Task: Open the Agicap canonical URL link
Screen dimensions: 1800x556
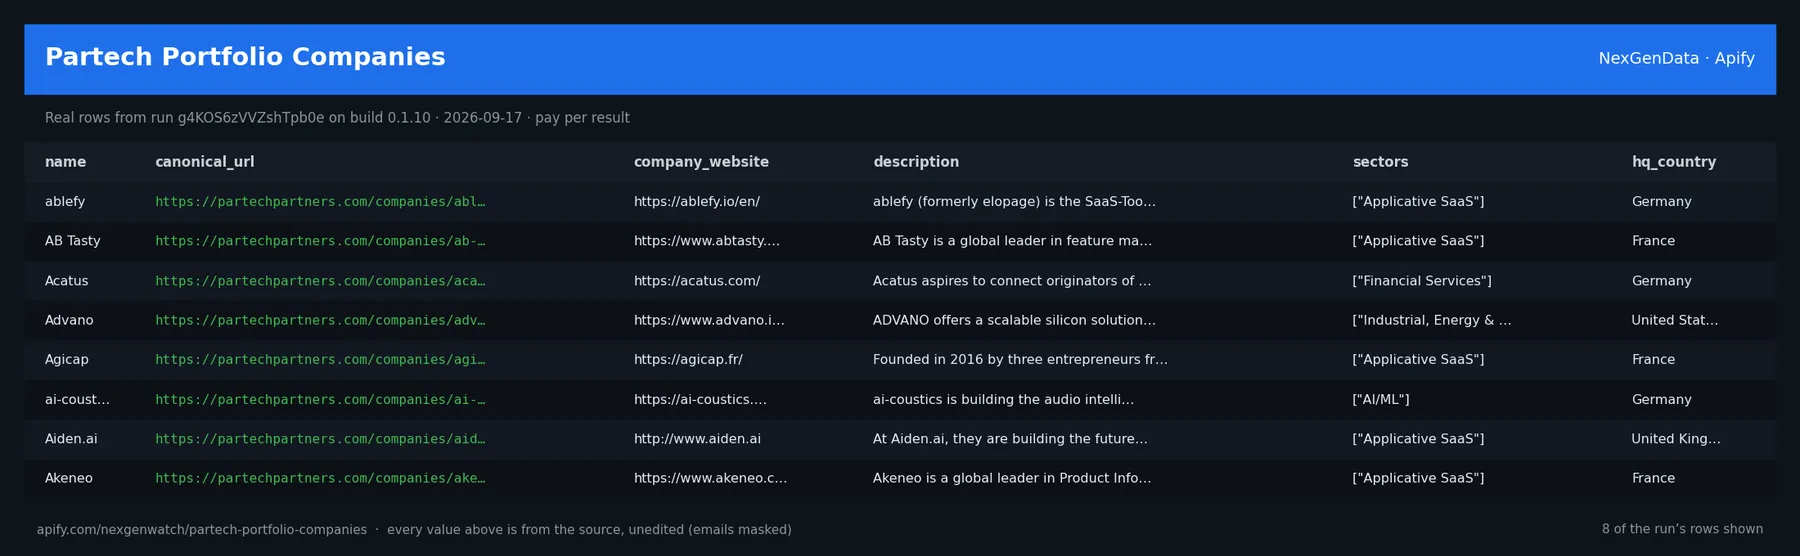Action: (320, 360)
